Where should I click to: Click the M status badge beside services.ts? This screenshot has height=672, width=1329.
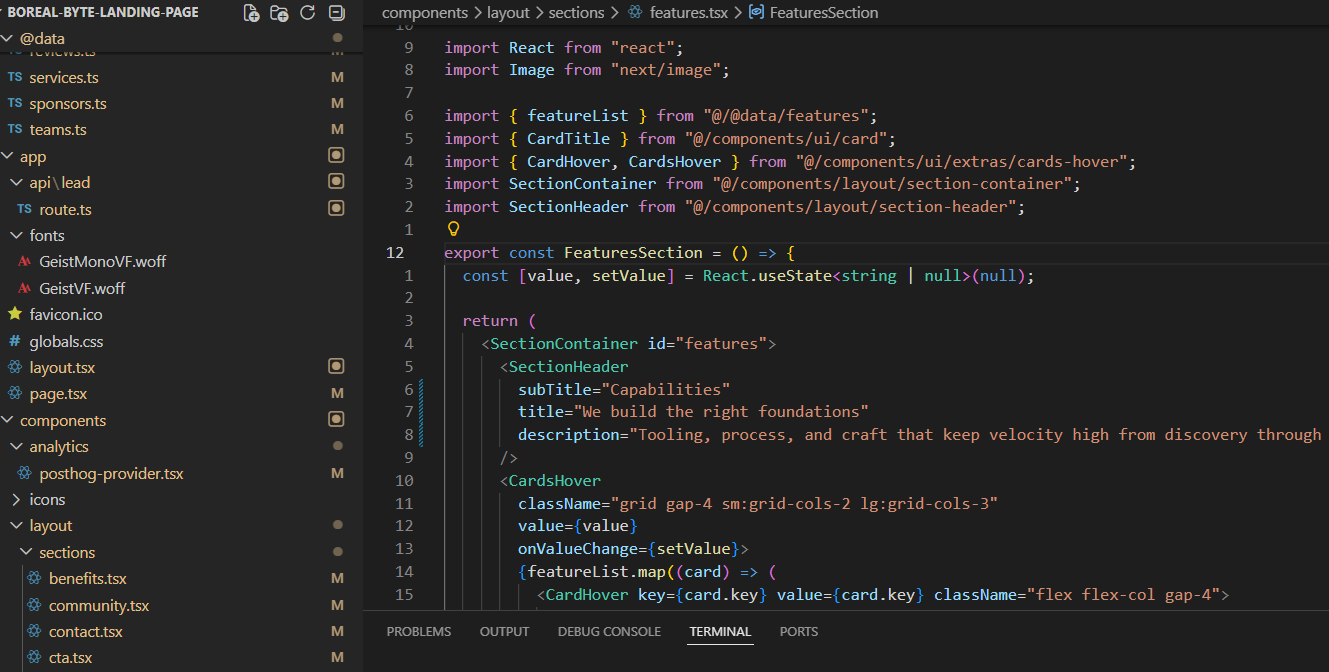(x=337, y=77)
